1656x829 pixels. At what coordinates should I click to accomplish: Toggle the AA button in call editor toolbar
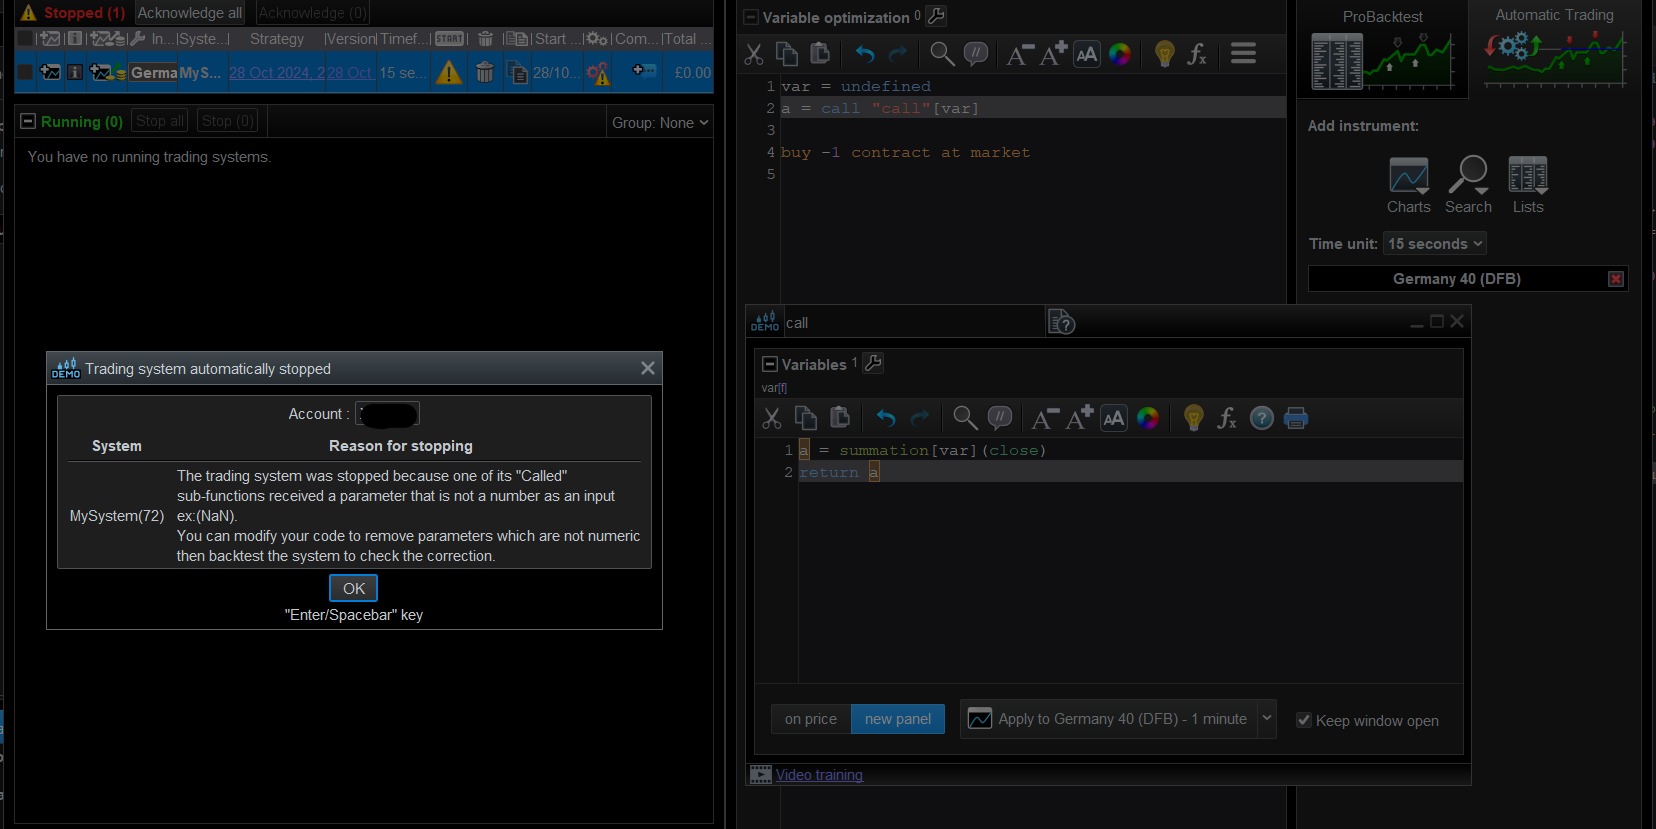pos(1114,418)
